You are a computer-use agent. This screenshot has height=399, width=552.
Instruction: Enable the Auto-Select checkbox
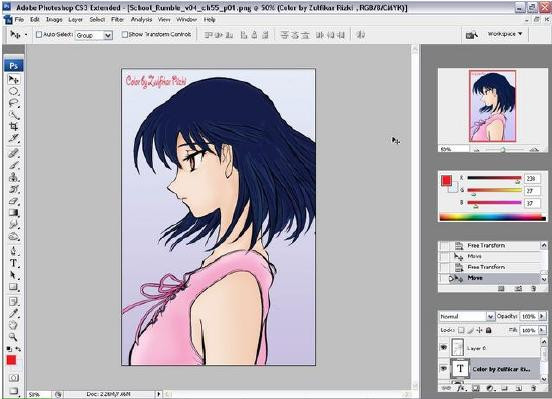[39, 35]
